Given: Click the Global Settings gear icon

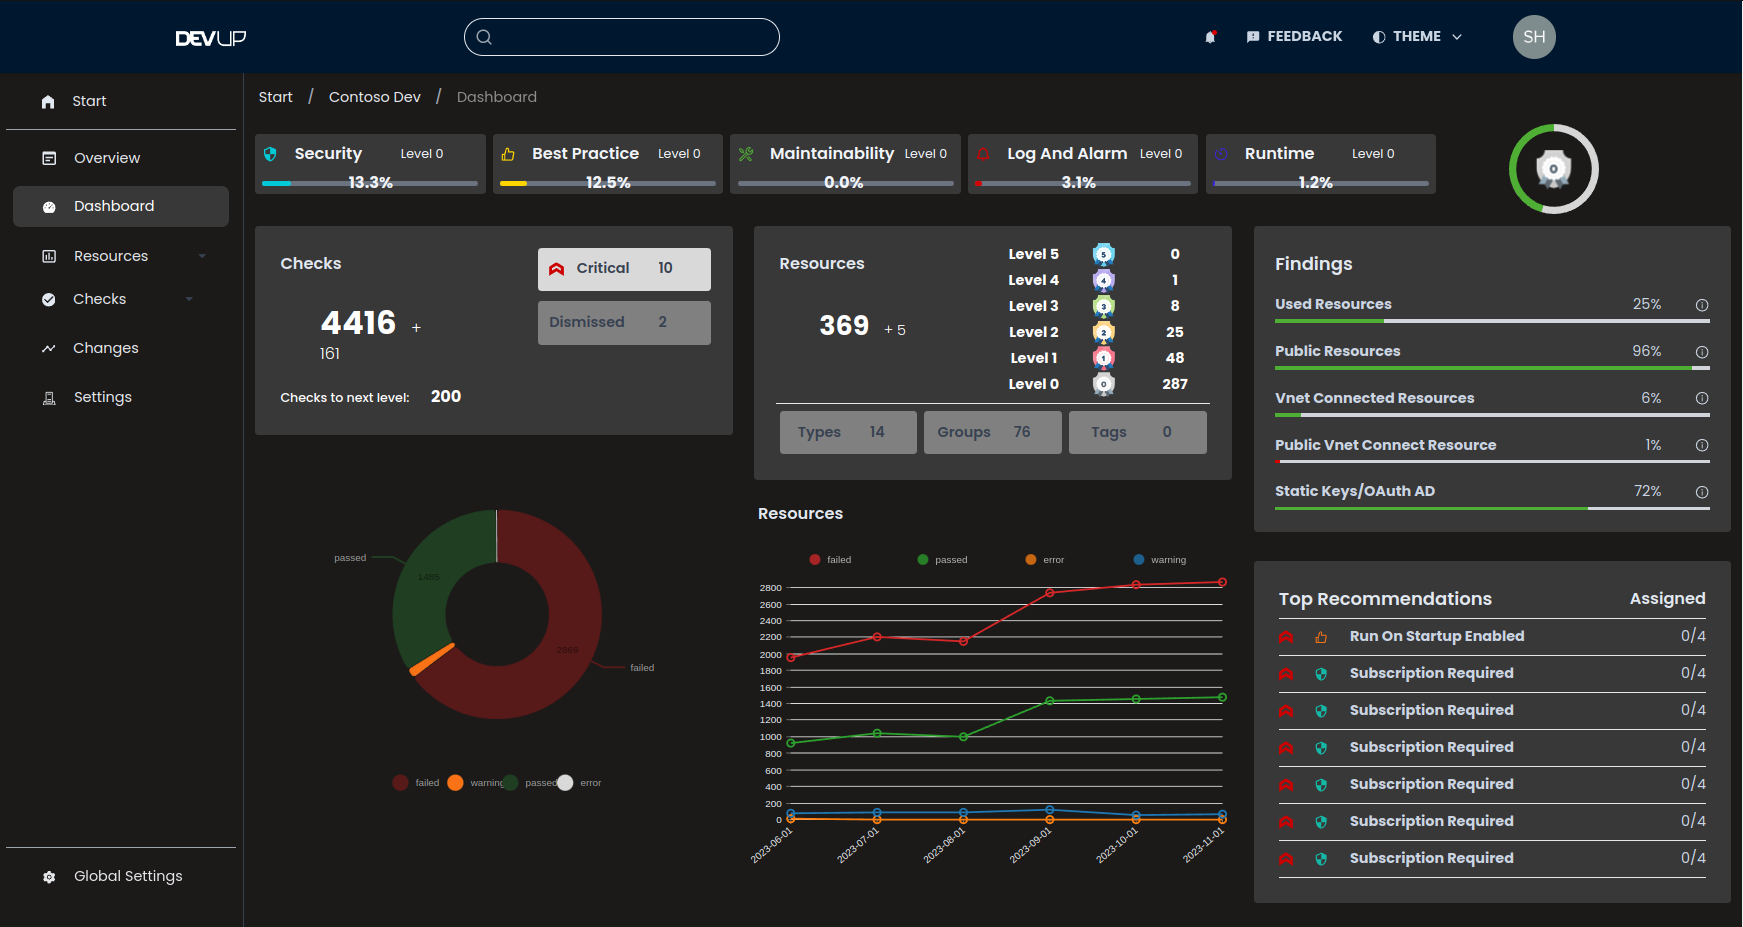Looking at the screenshot, I should click(49, 877).
